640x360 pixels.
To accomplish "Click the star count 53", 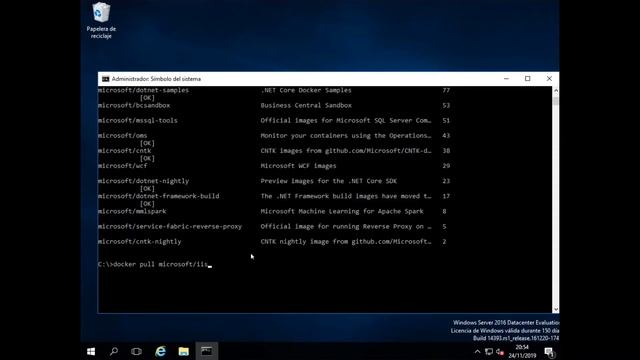I will 446,105.
